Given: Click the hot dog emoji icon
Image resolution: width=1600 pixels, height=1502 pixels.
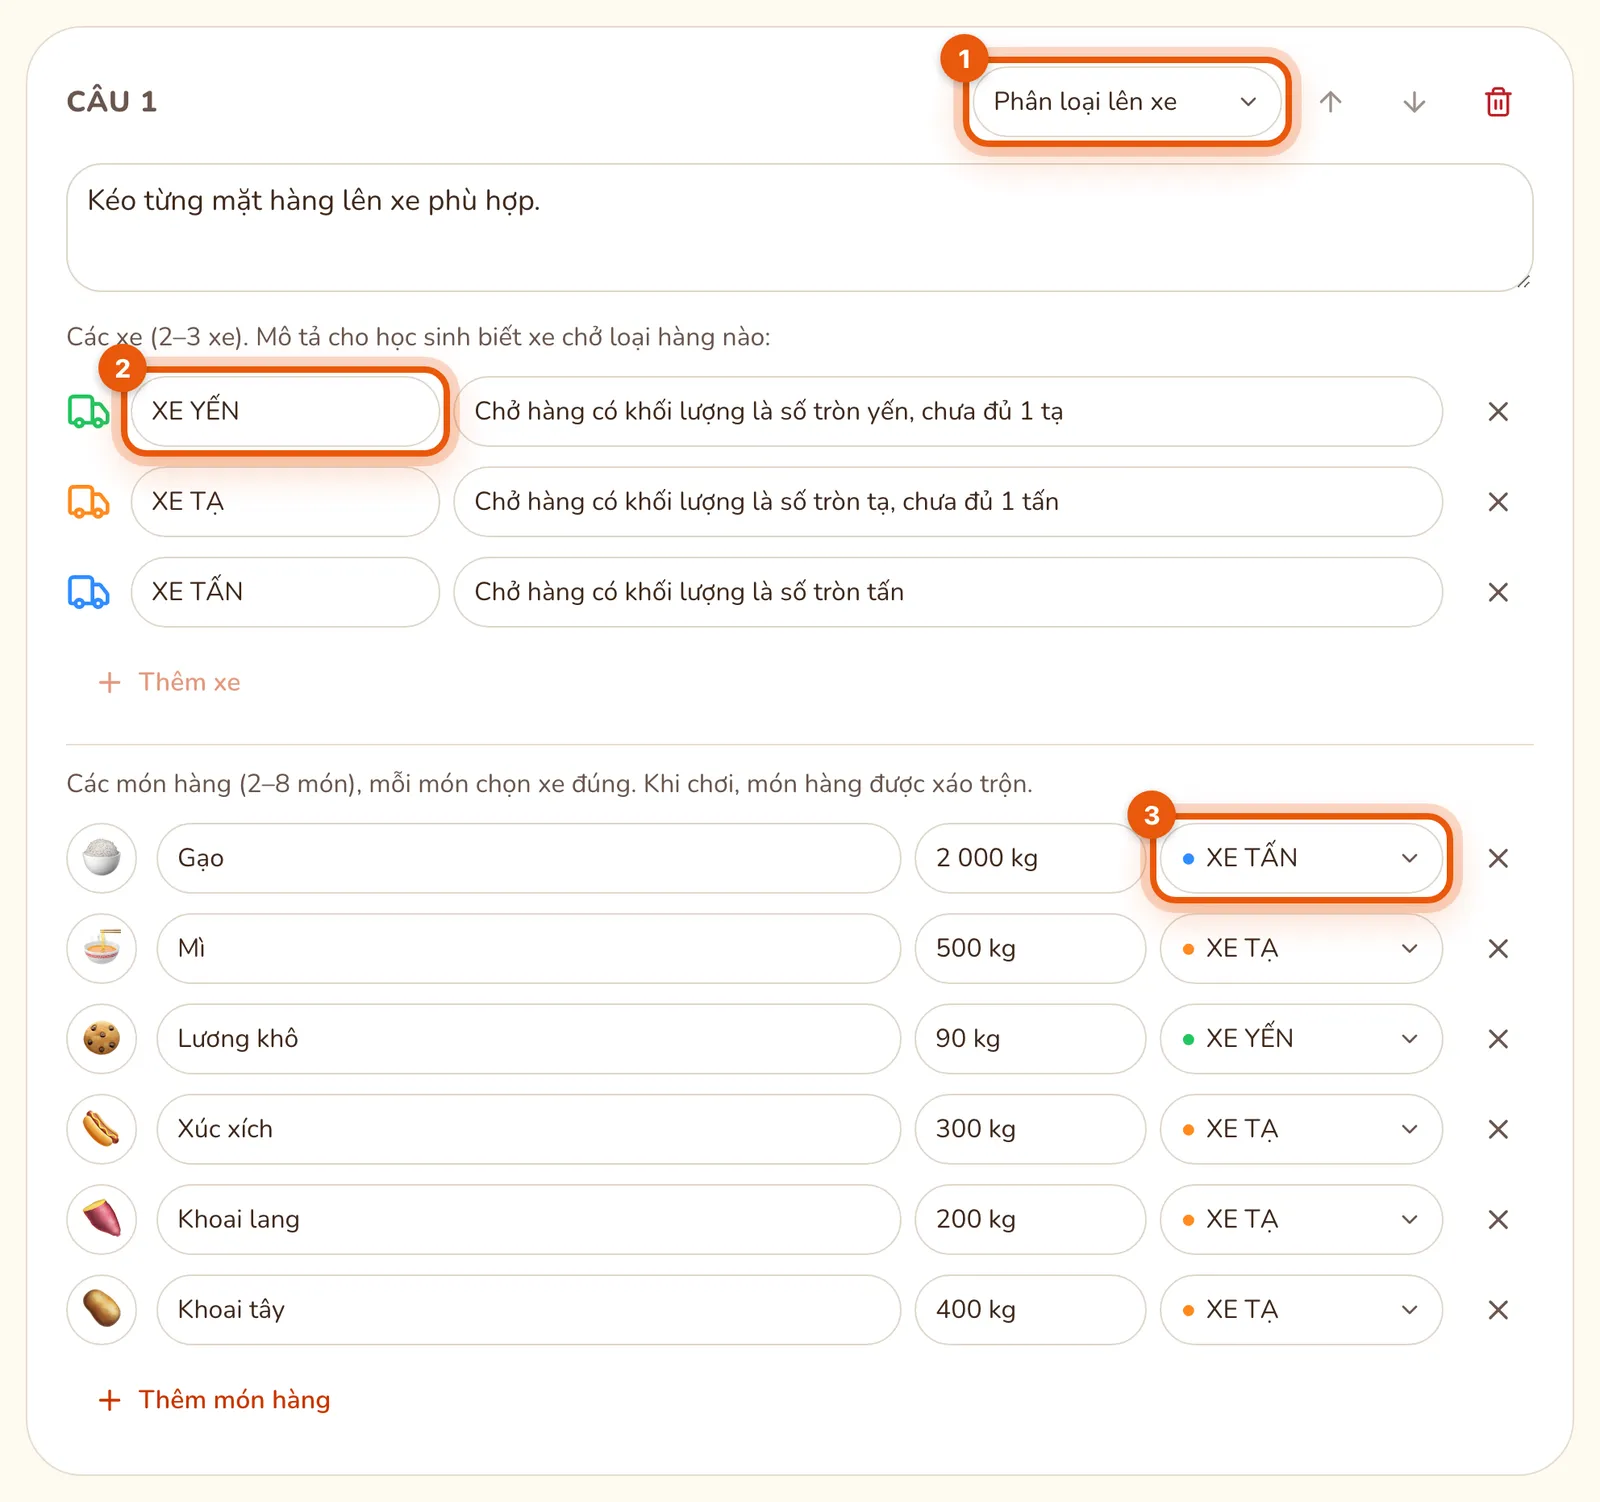Looking at the screenshot, I should point(102,1129).
